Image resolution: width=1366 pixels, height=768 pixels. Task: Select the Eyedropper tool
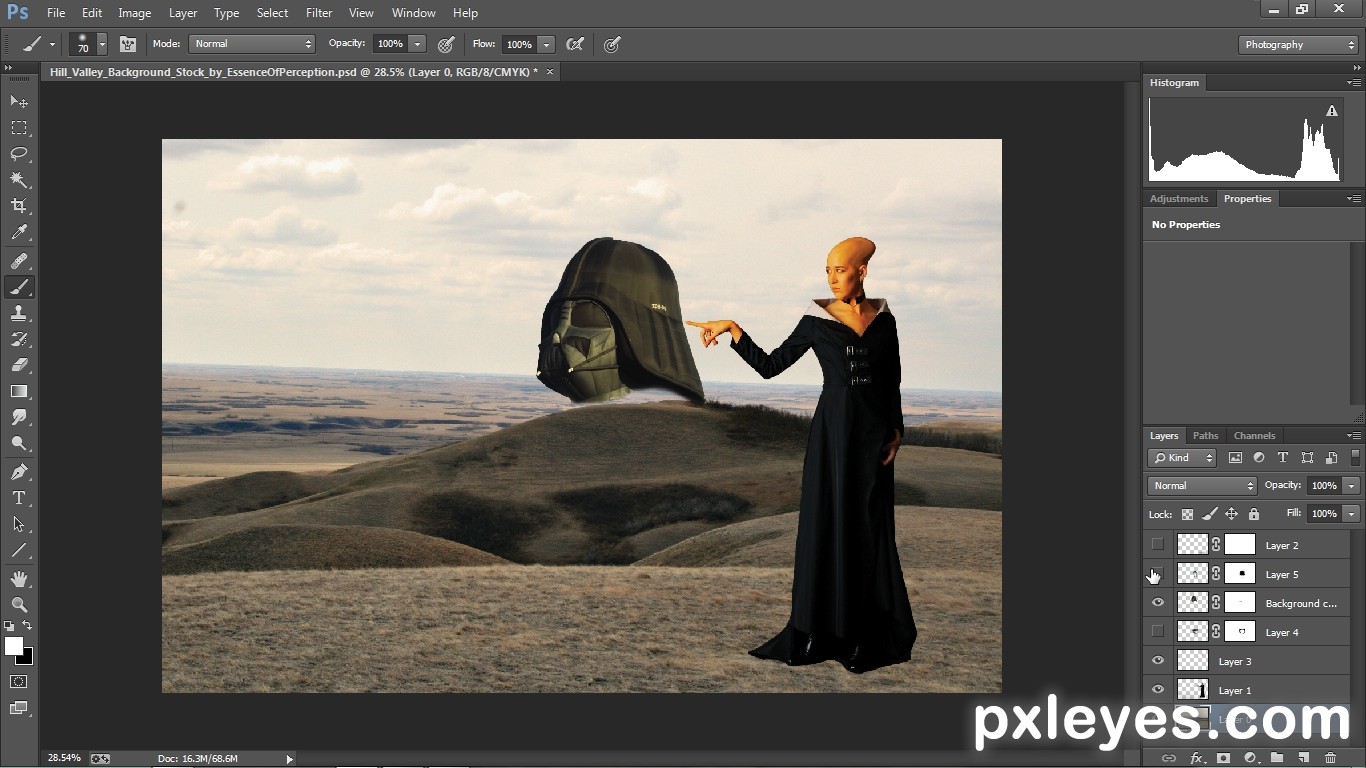pyautogui.click(x=19, y=232)
